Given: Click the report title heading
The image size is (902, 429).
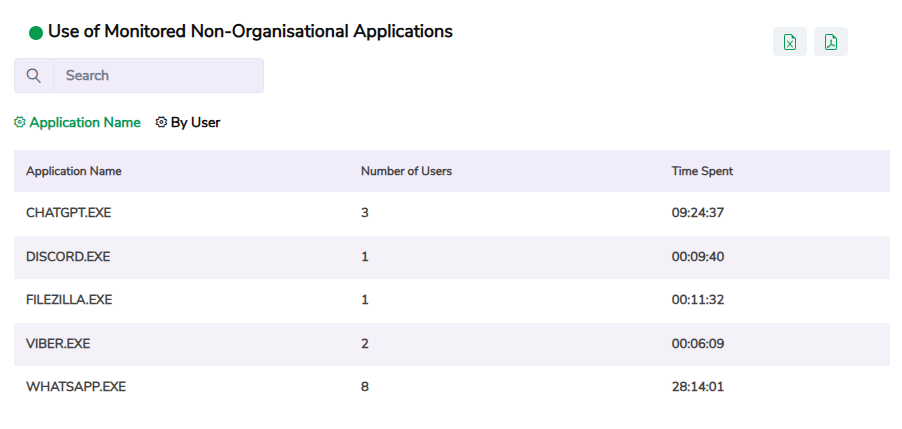Looking at the screenshot, I should (250, 32).
